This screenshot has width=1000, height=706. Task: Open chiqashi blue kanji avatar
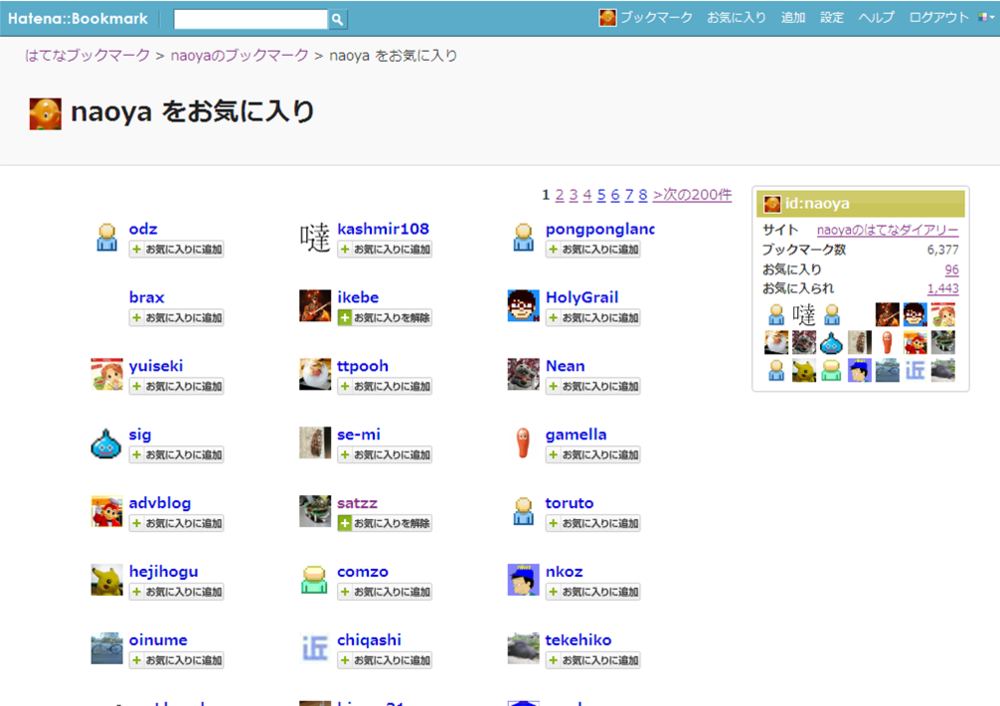click(x=315, y=648)
